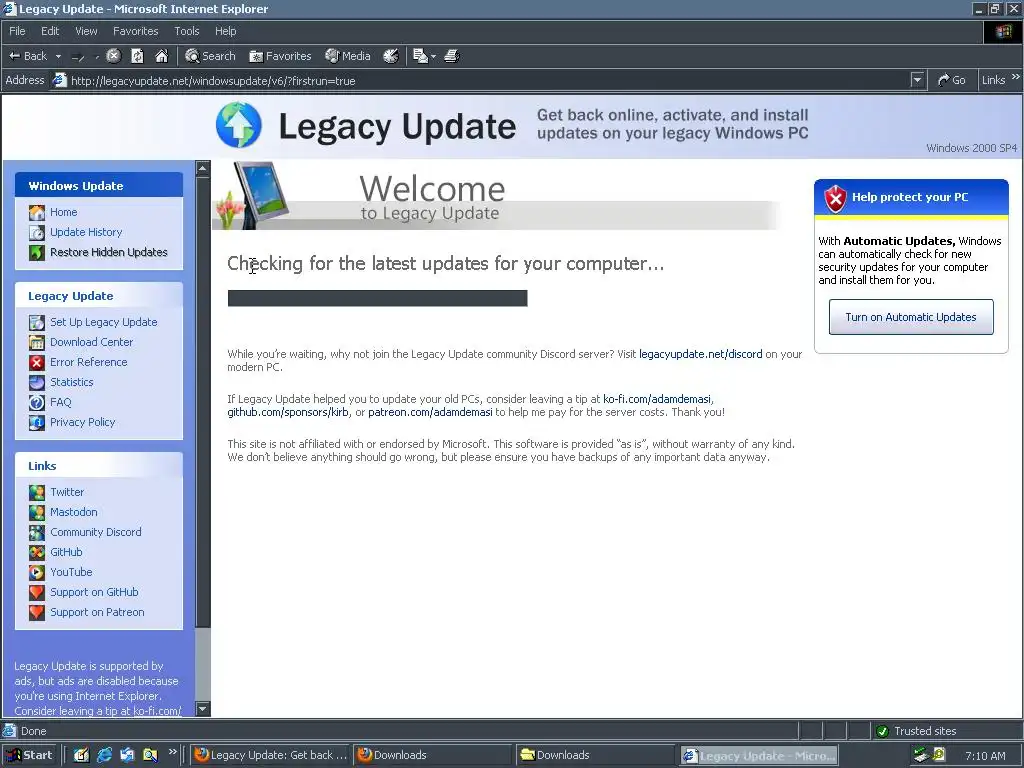Click the Legacy Update globe logo
The height and width of the screenshot is (768, 1024).
tap(238, 124)
